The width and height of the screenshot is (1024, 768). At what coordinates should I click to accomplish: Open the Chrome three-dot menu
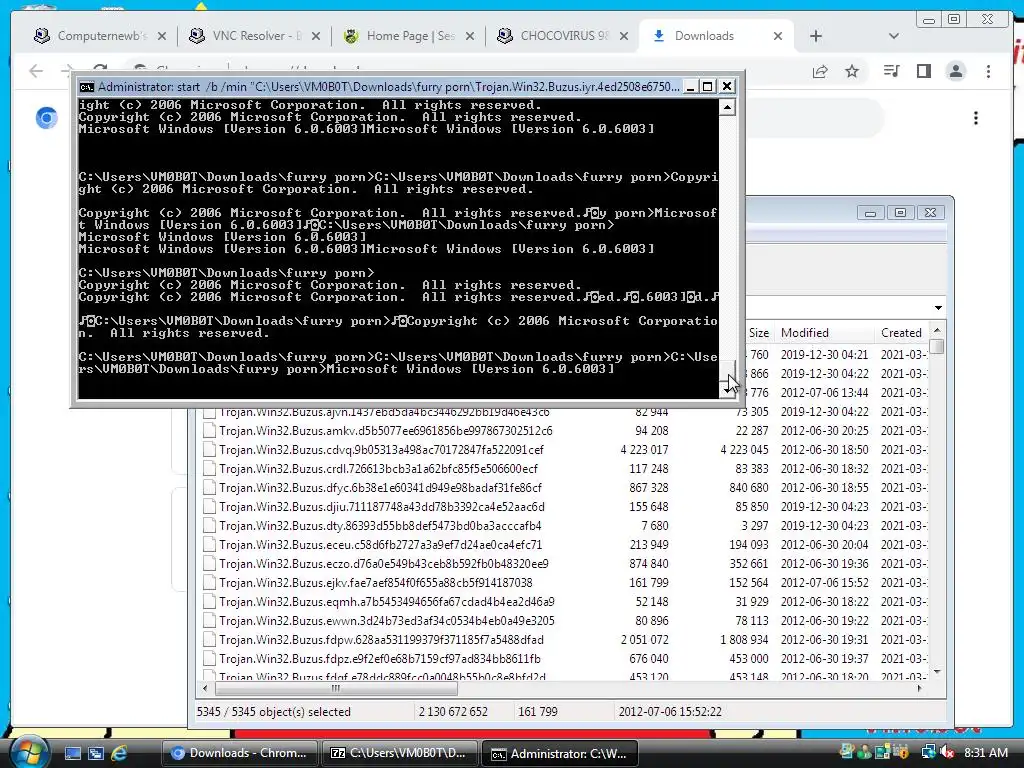pos(988,71)
